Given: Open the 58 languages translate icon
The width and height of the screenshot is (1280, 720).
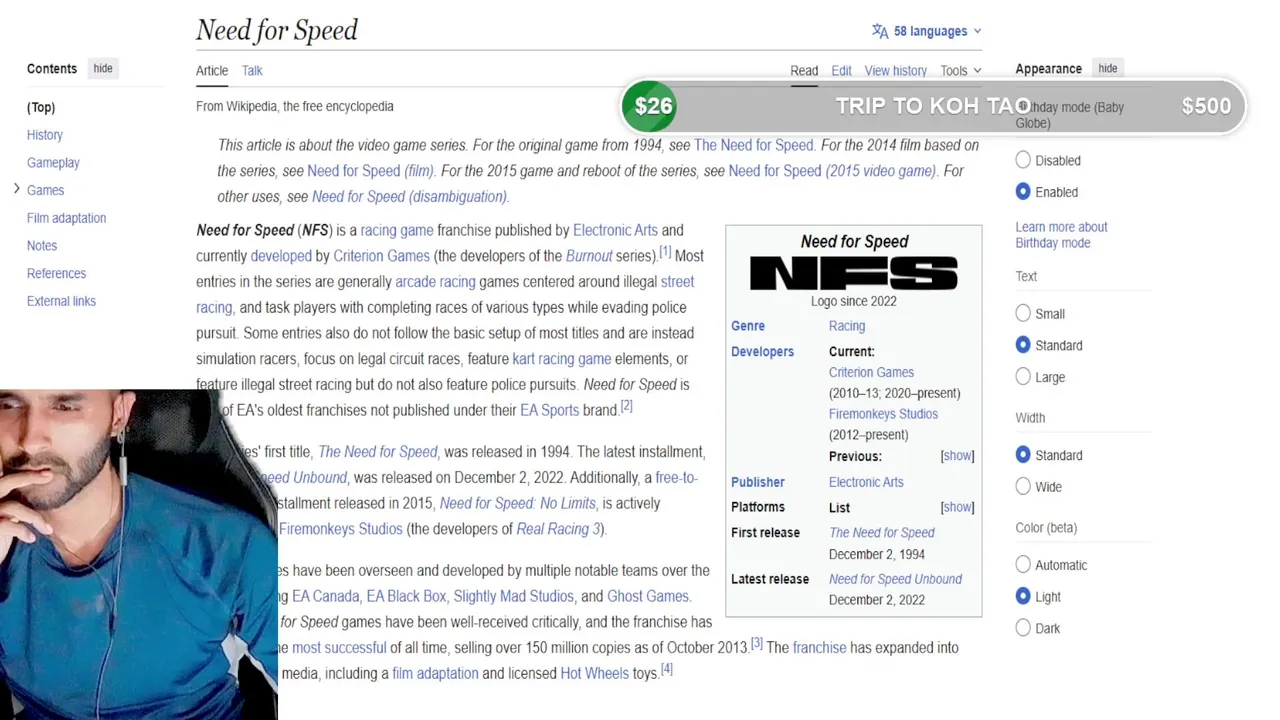Looking at the screenshot, I should (x=880, y=31).
